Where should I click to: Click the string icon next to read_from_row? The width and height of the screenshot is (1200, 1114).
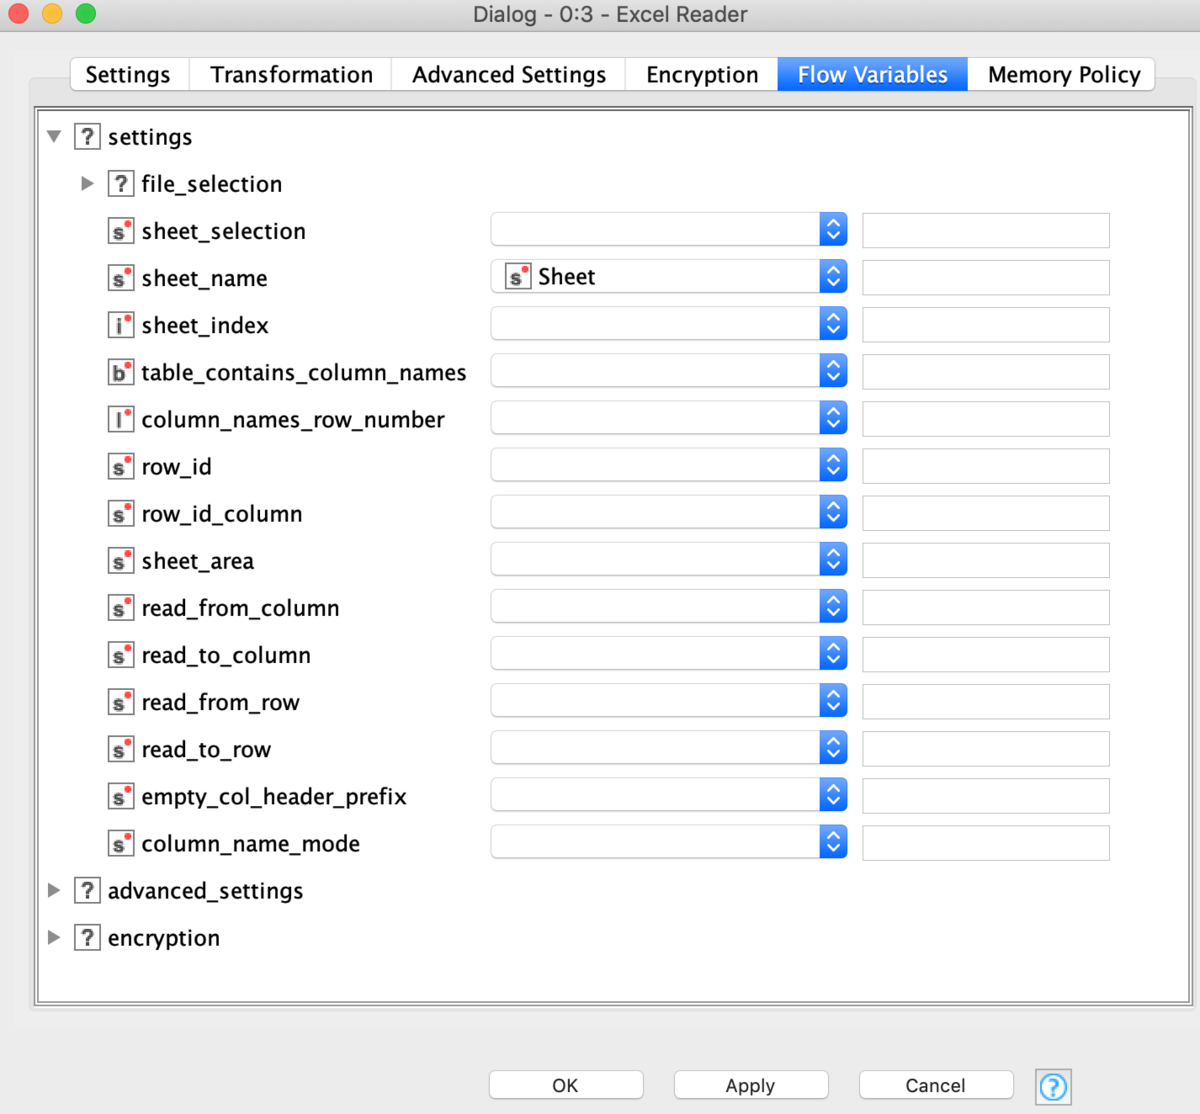click(121, 702)
